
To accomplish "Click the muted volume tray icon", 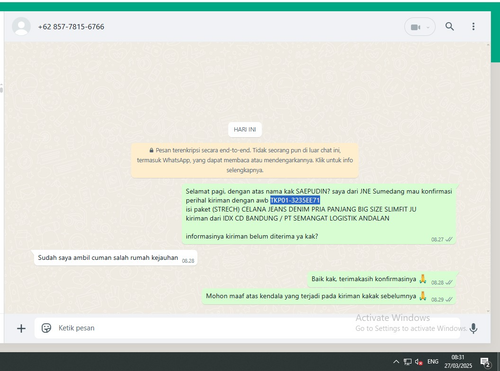I will pyautogui.click(x=419, y=362).
